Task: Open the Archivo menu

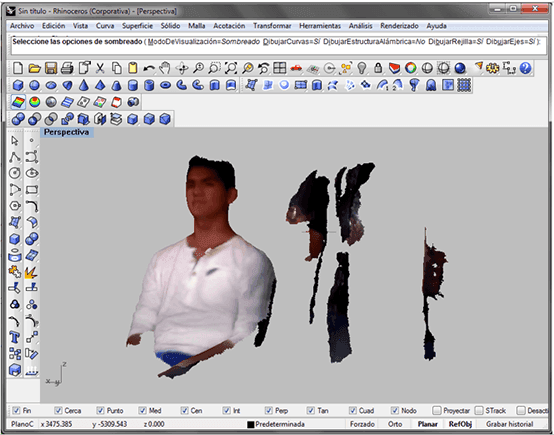Action: [22, 26]
